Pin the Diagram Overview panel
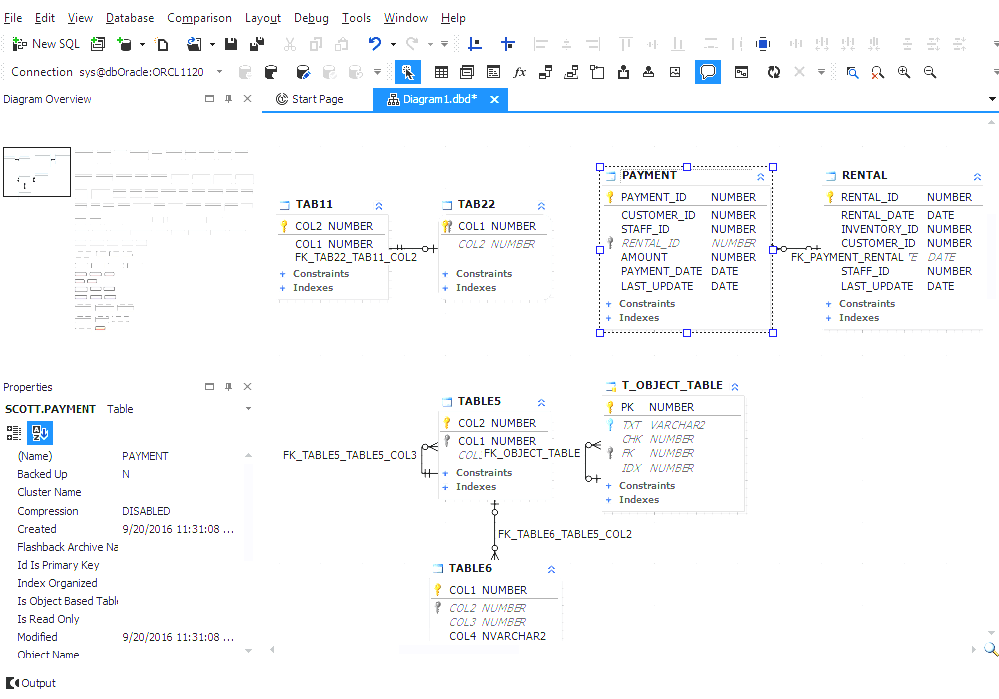This screenshot has width=999, height=699. coord(229,99)
